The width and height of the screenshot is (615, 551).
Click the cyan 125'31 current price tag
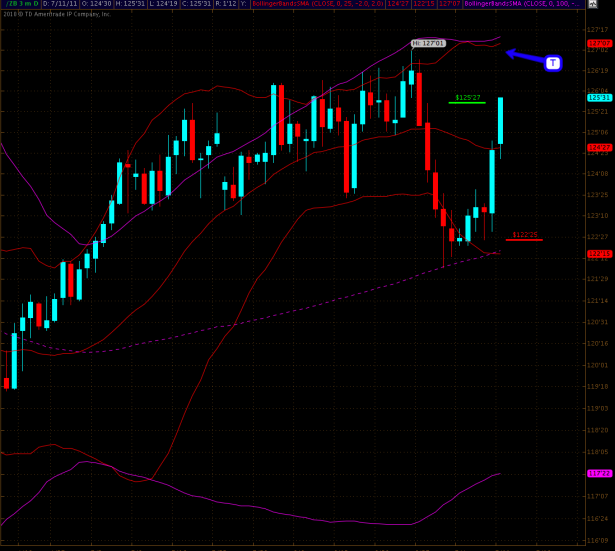tap(599, 97)
